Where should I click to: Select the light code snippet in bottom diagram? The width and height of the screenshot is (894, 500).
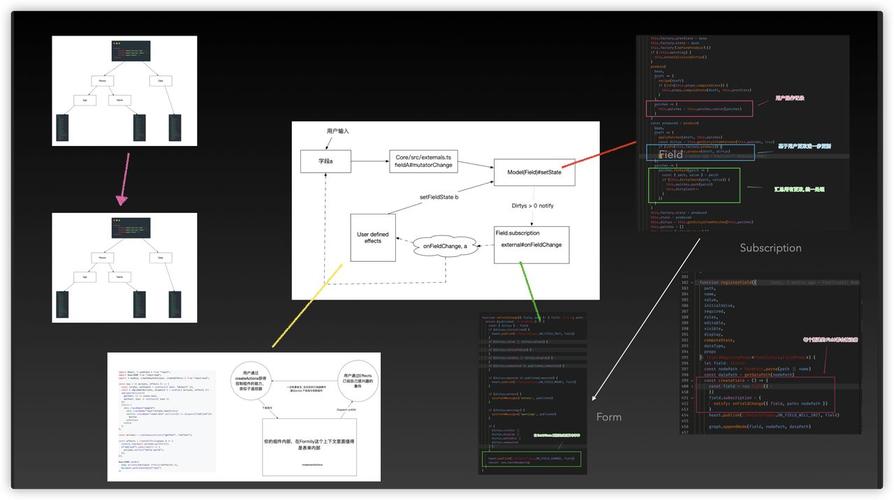point(165,420)
